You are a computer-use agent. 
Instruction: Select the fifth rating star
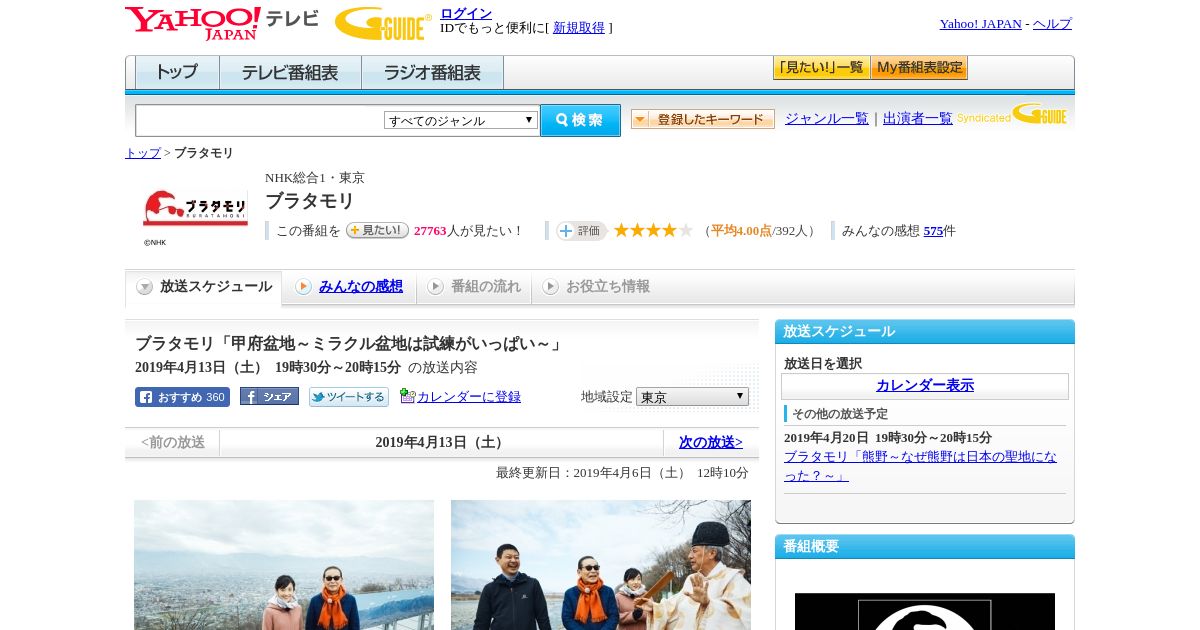(x=686, y=230)
